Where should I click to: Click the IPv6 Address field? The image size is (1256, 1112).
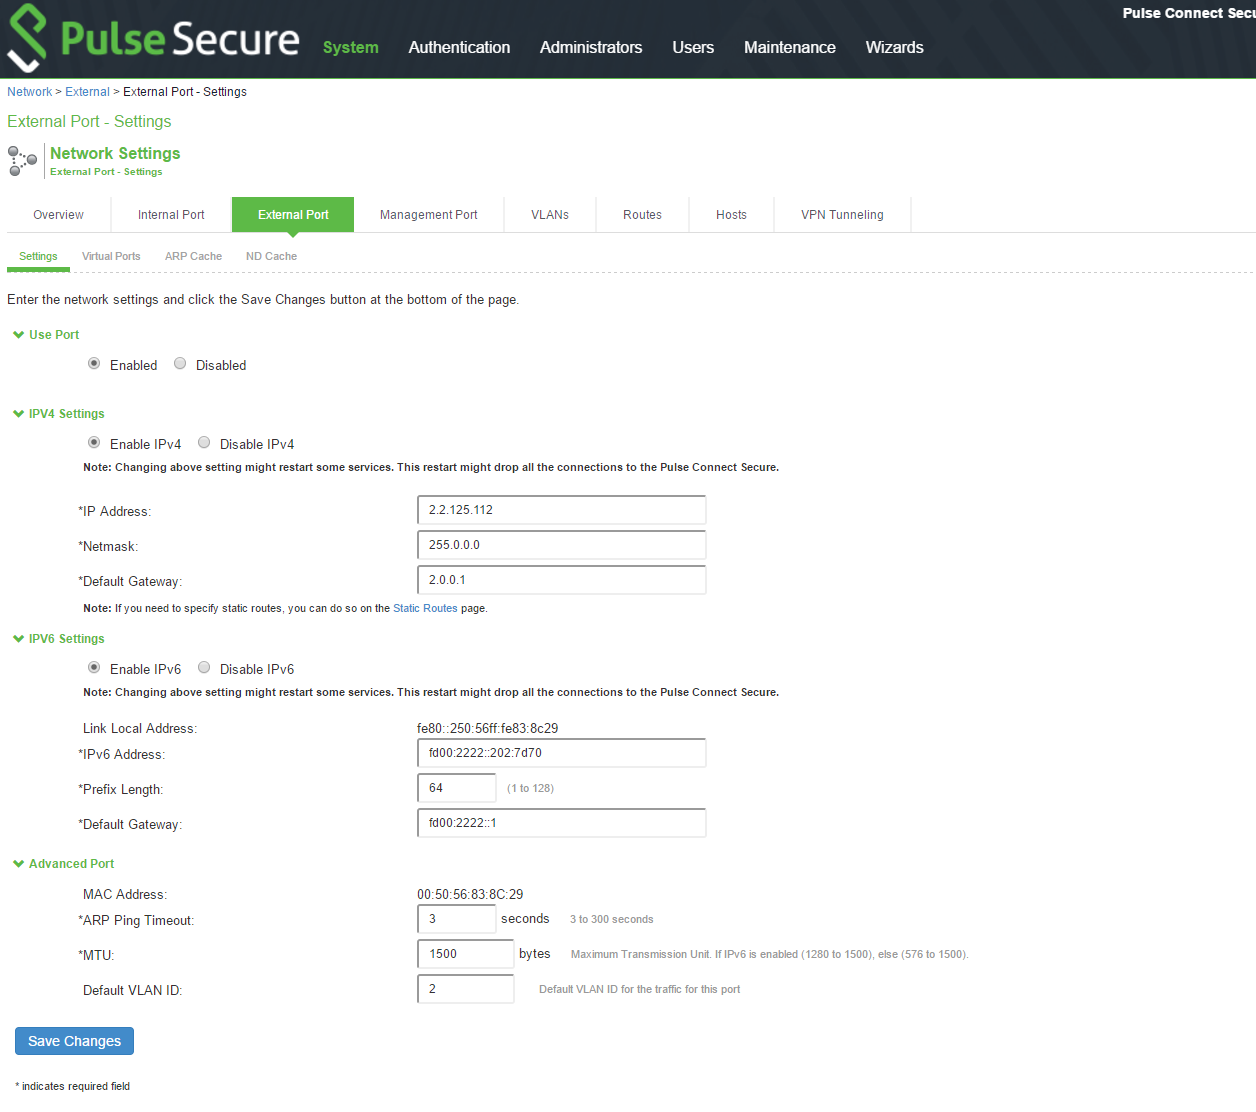[x=562, y=753]
